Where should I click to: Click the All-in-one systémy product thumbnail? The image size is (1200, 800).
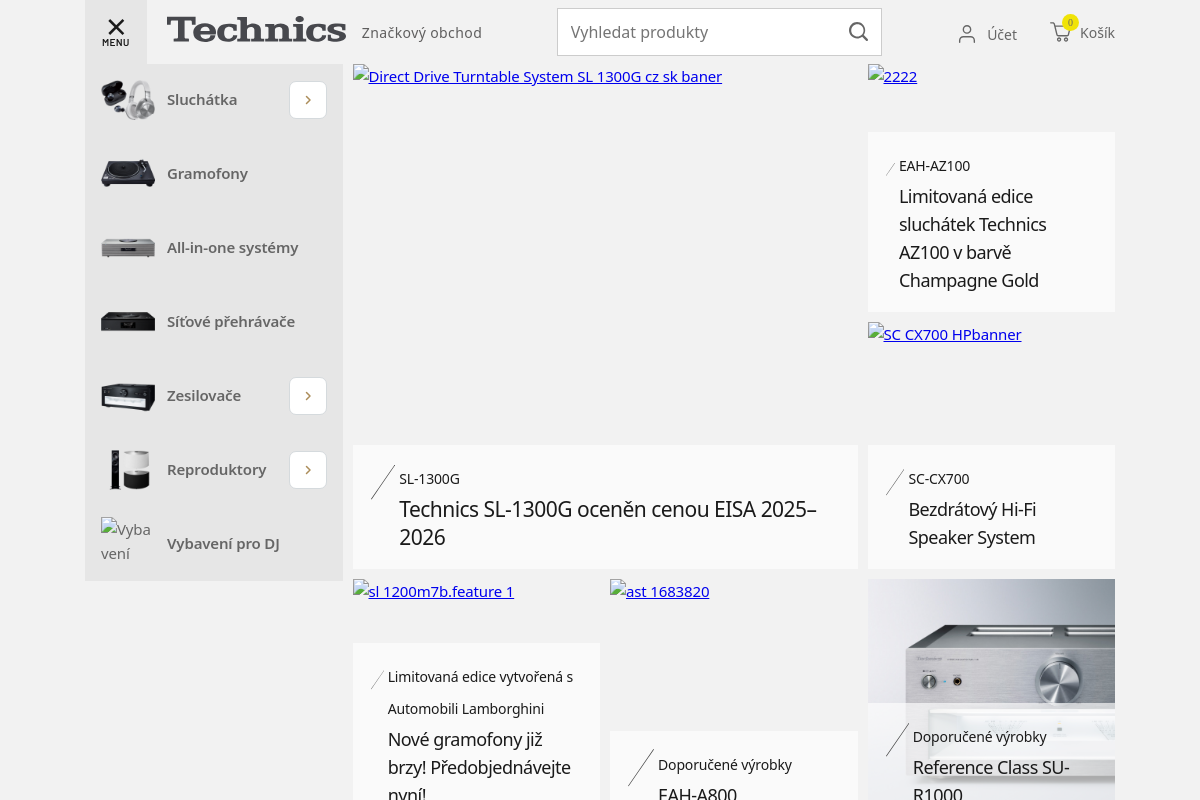[128, 248]
